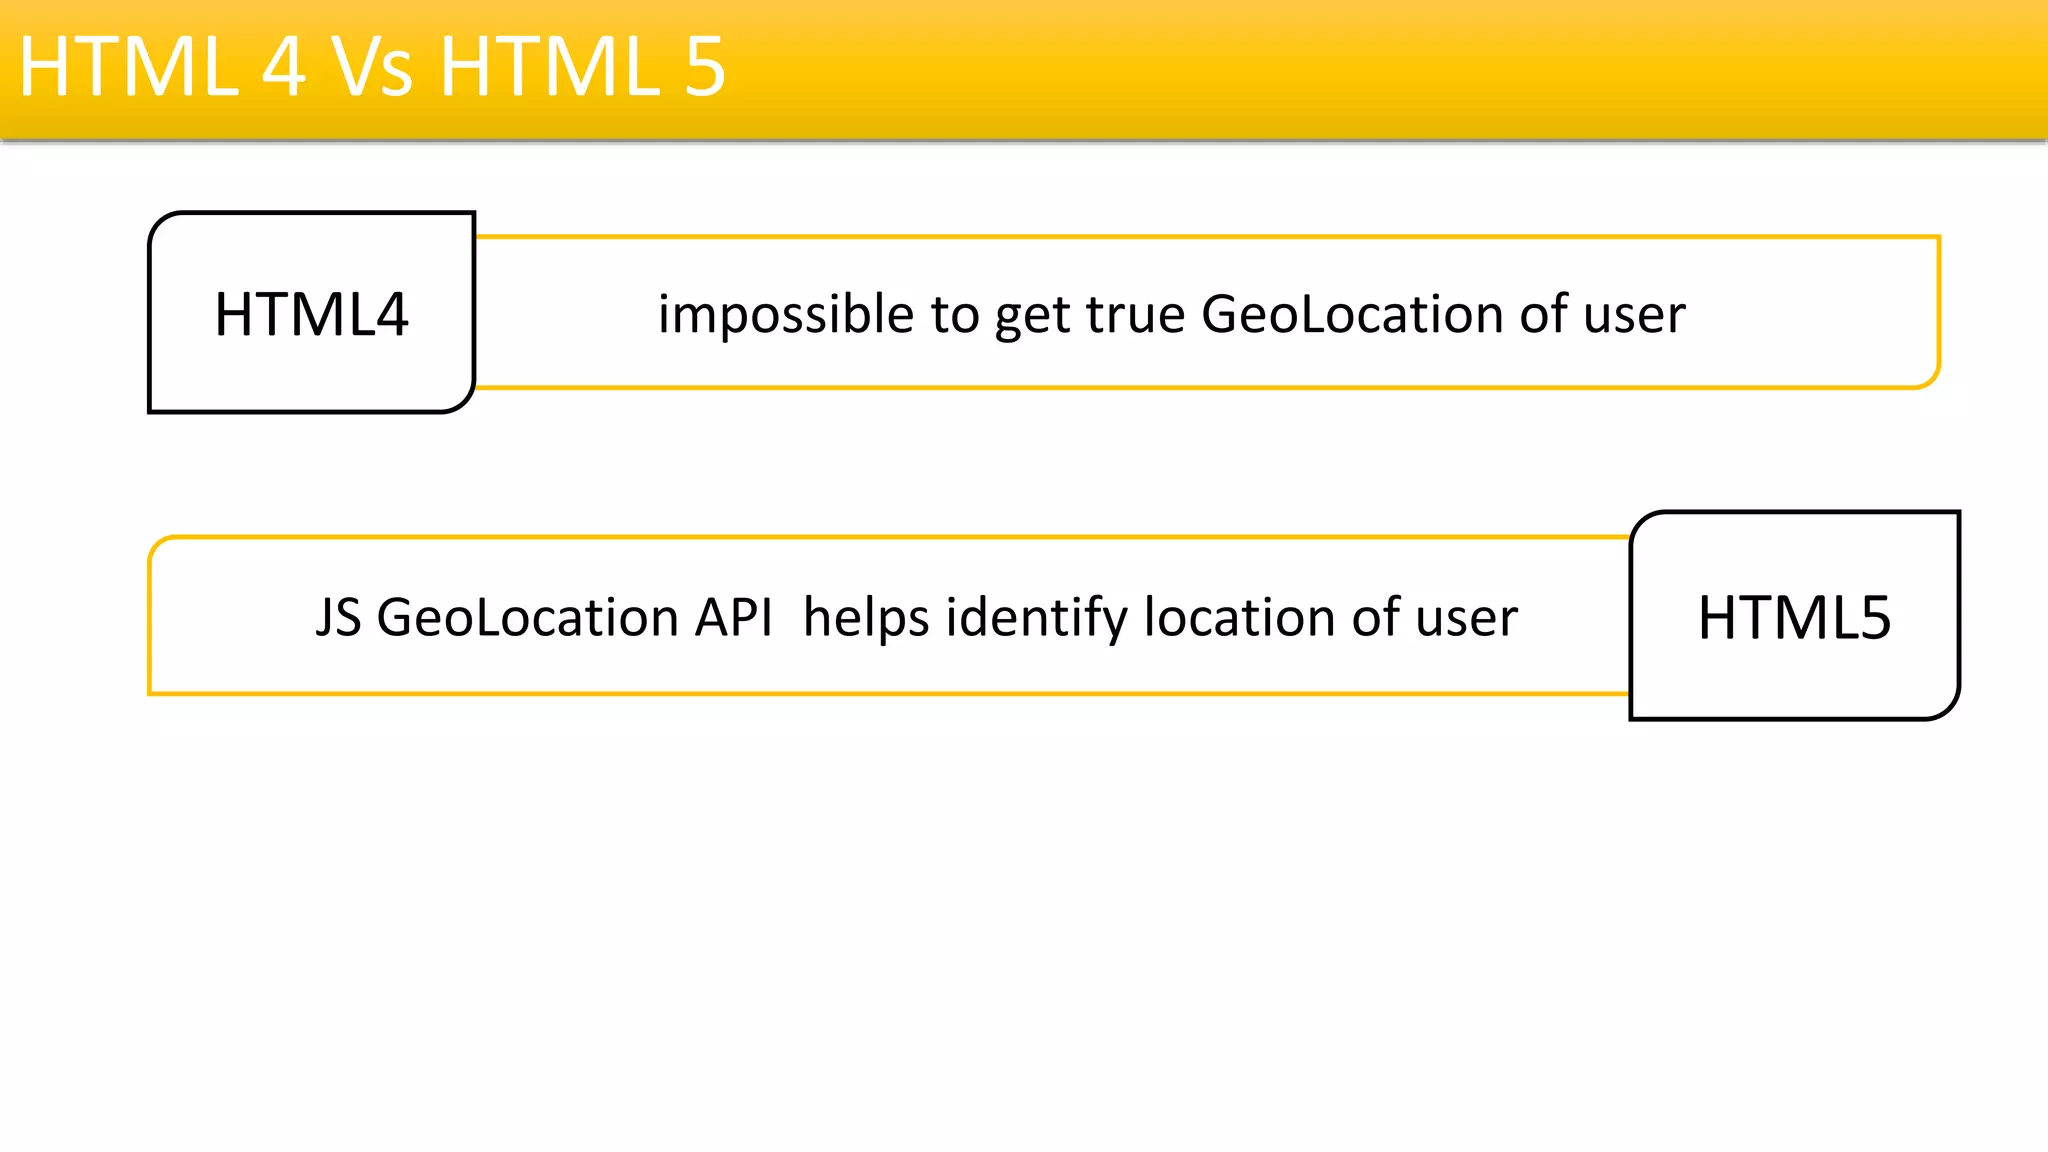The image size is (2048, 1152).
Task: Click the empty yellow header area right of the title
Action: pos(1400,67)
